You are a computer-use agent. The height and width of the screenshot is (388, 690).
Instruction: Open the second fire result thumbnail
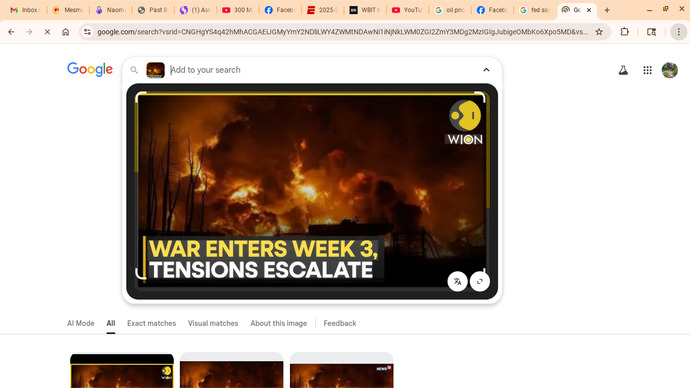pyautogui.click(x=231, y=371)
